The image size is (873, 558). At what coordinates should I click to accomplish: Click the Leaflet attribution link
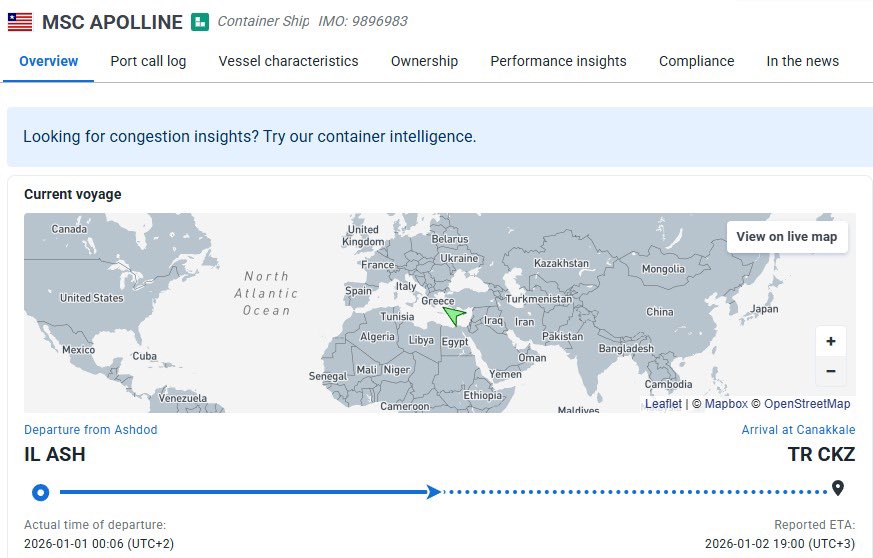(x=663, y=404)
